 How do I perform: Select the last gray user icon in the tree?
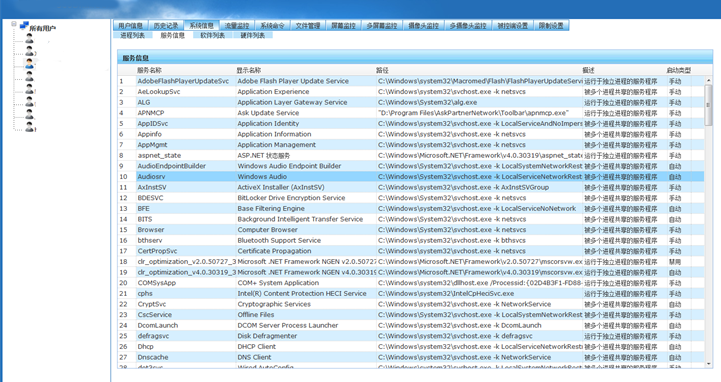[x=29, y=127]
